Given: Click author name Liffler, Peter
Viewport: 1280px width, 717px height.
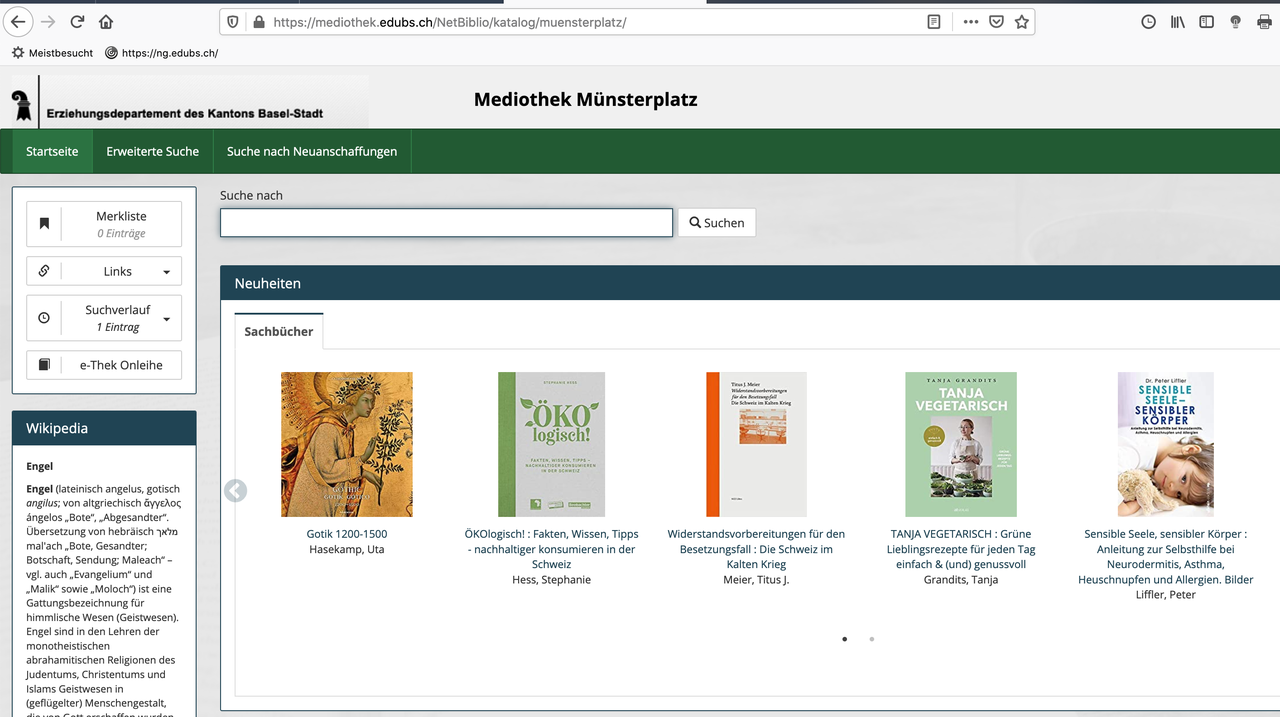Looking at the screenshot, I should click(1166, 595).
